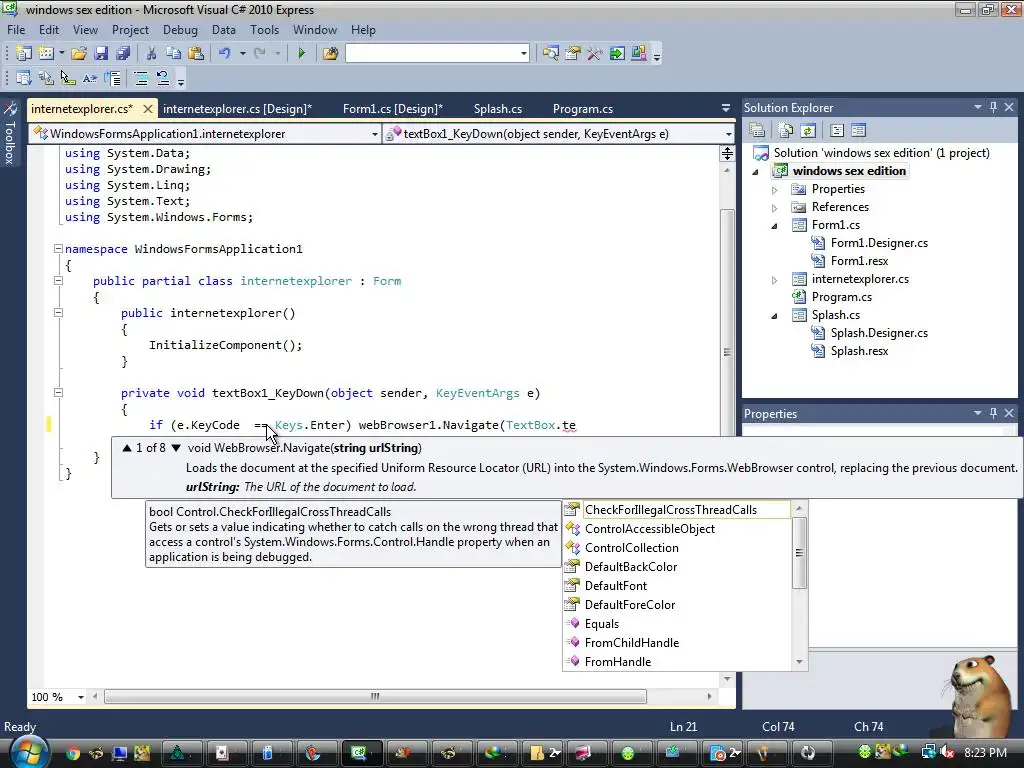Collapse the Form1.cs tree node
Image resolution: width=1024 pixels, height=768 pixels.
(x=775, y=226)
